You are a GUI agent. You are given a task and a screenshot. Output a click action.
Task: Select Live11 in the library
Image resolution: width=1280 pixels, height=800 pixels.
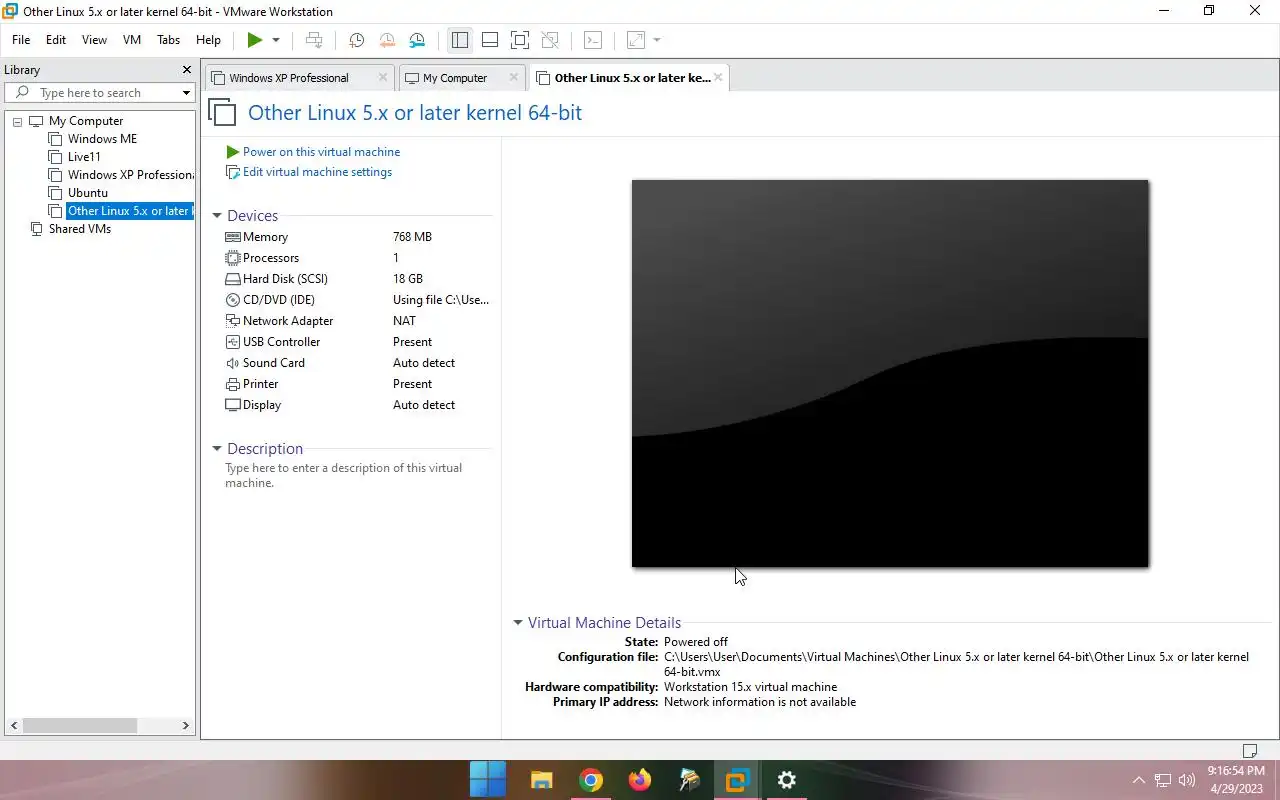pyautogui.click(x=84, y=157)
